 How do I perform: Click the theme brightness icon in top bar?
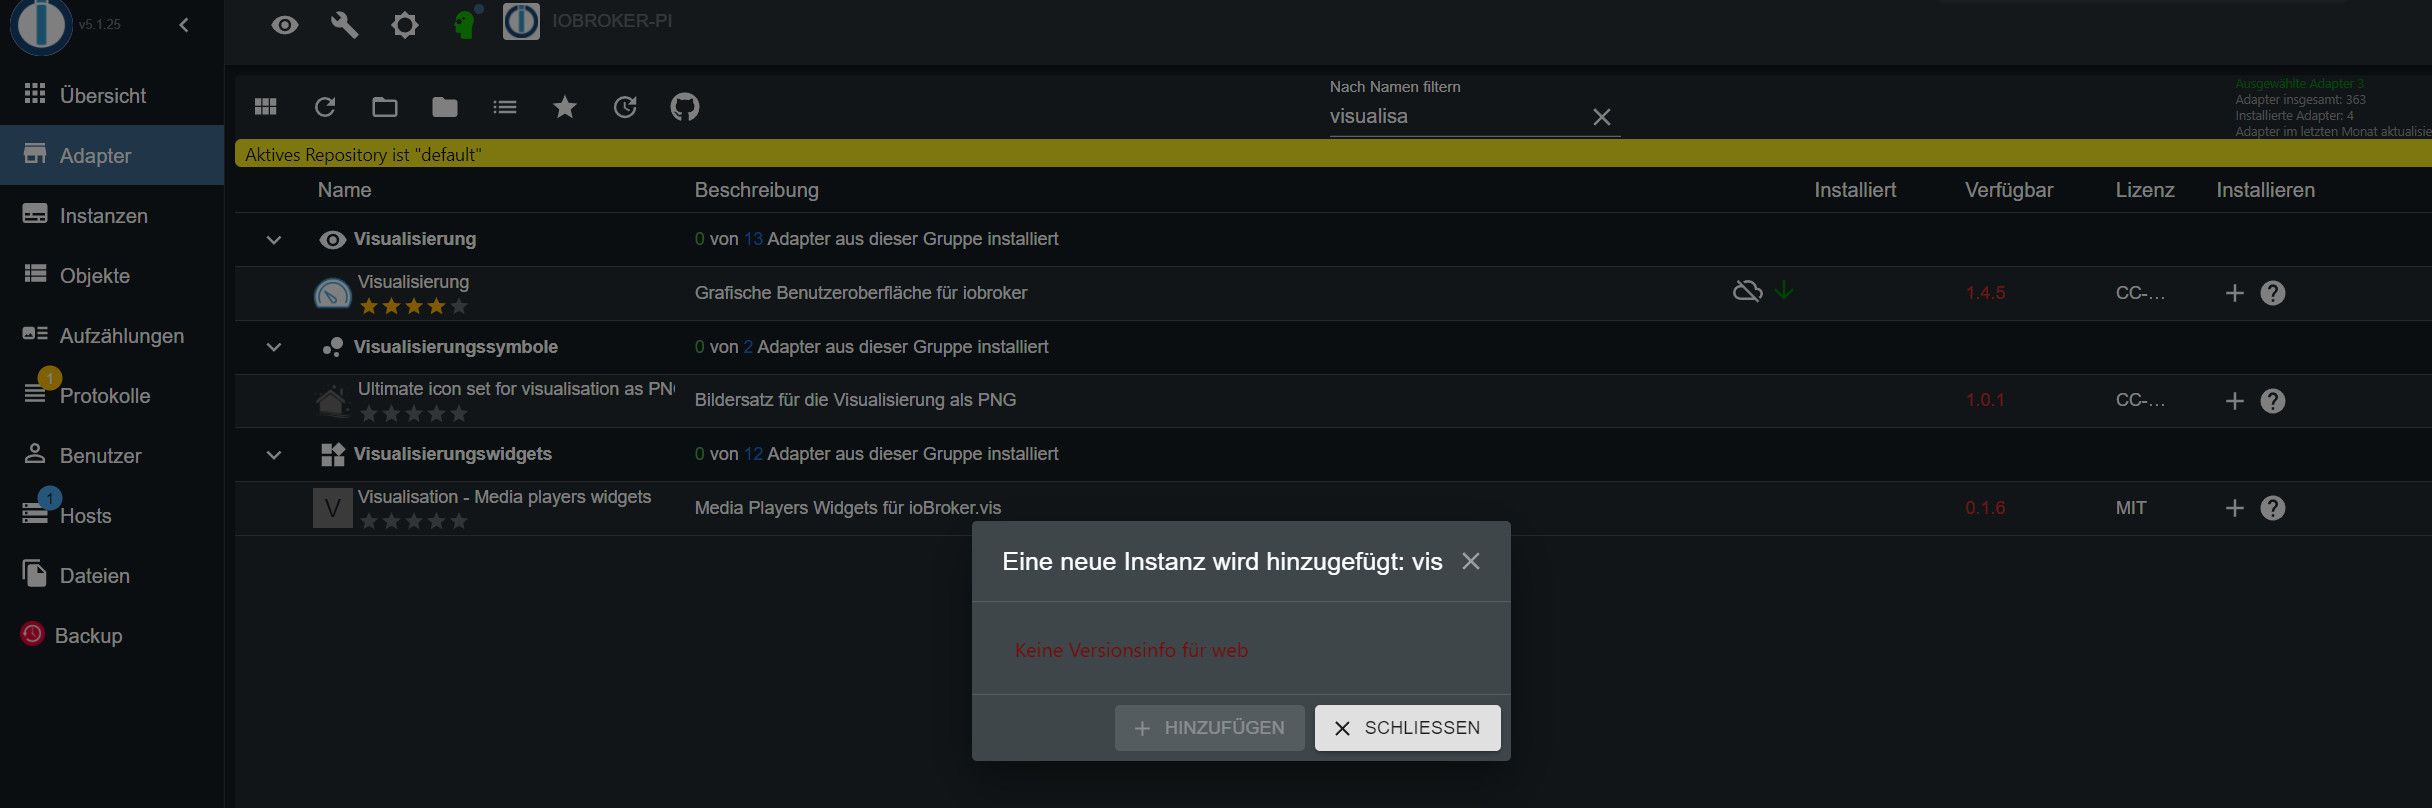[x=404, y=25]
